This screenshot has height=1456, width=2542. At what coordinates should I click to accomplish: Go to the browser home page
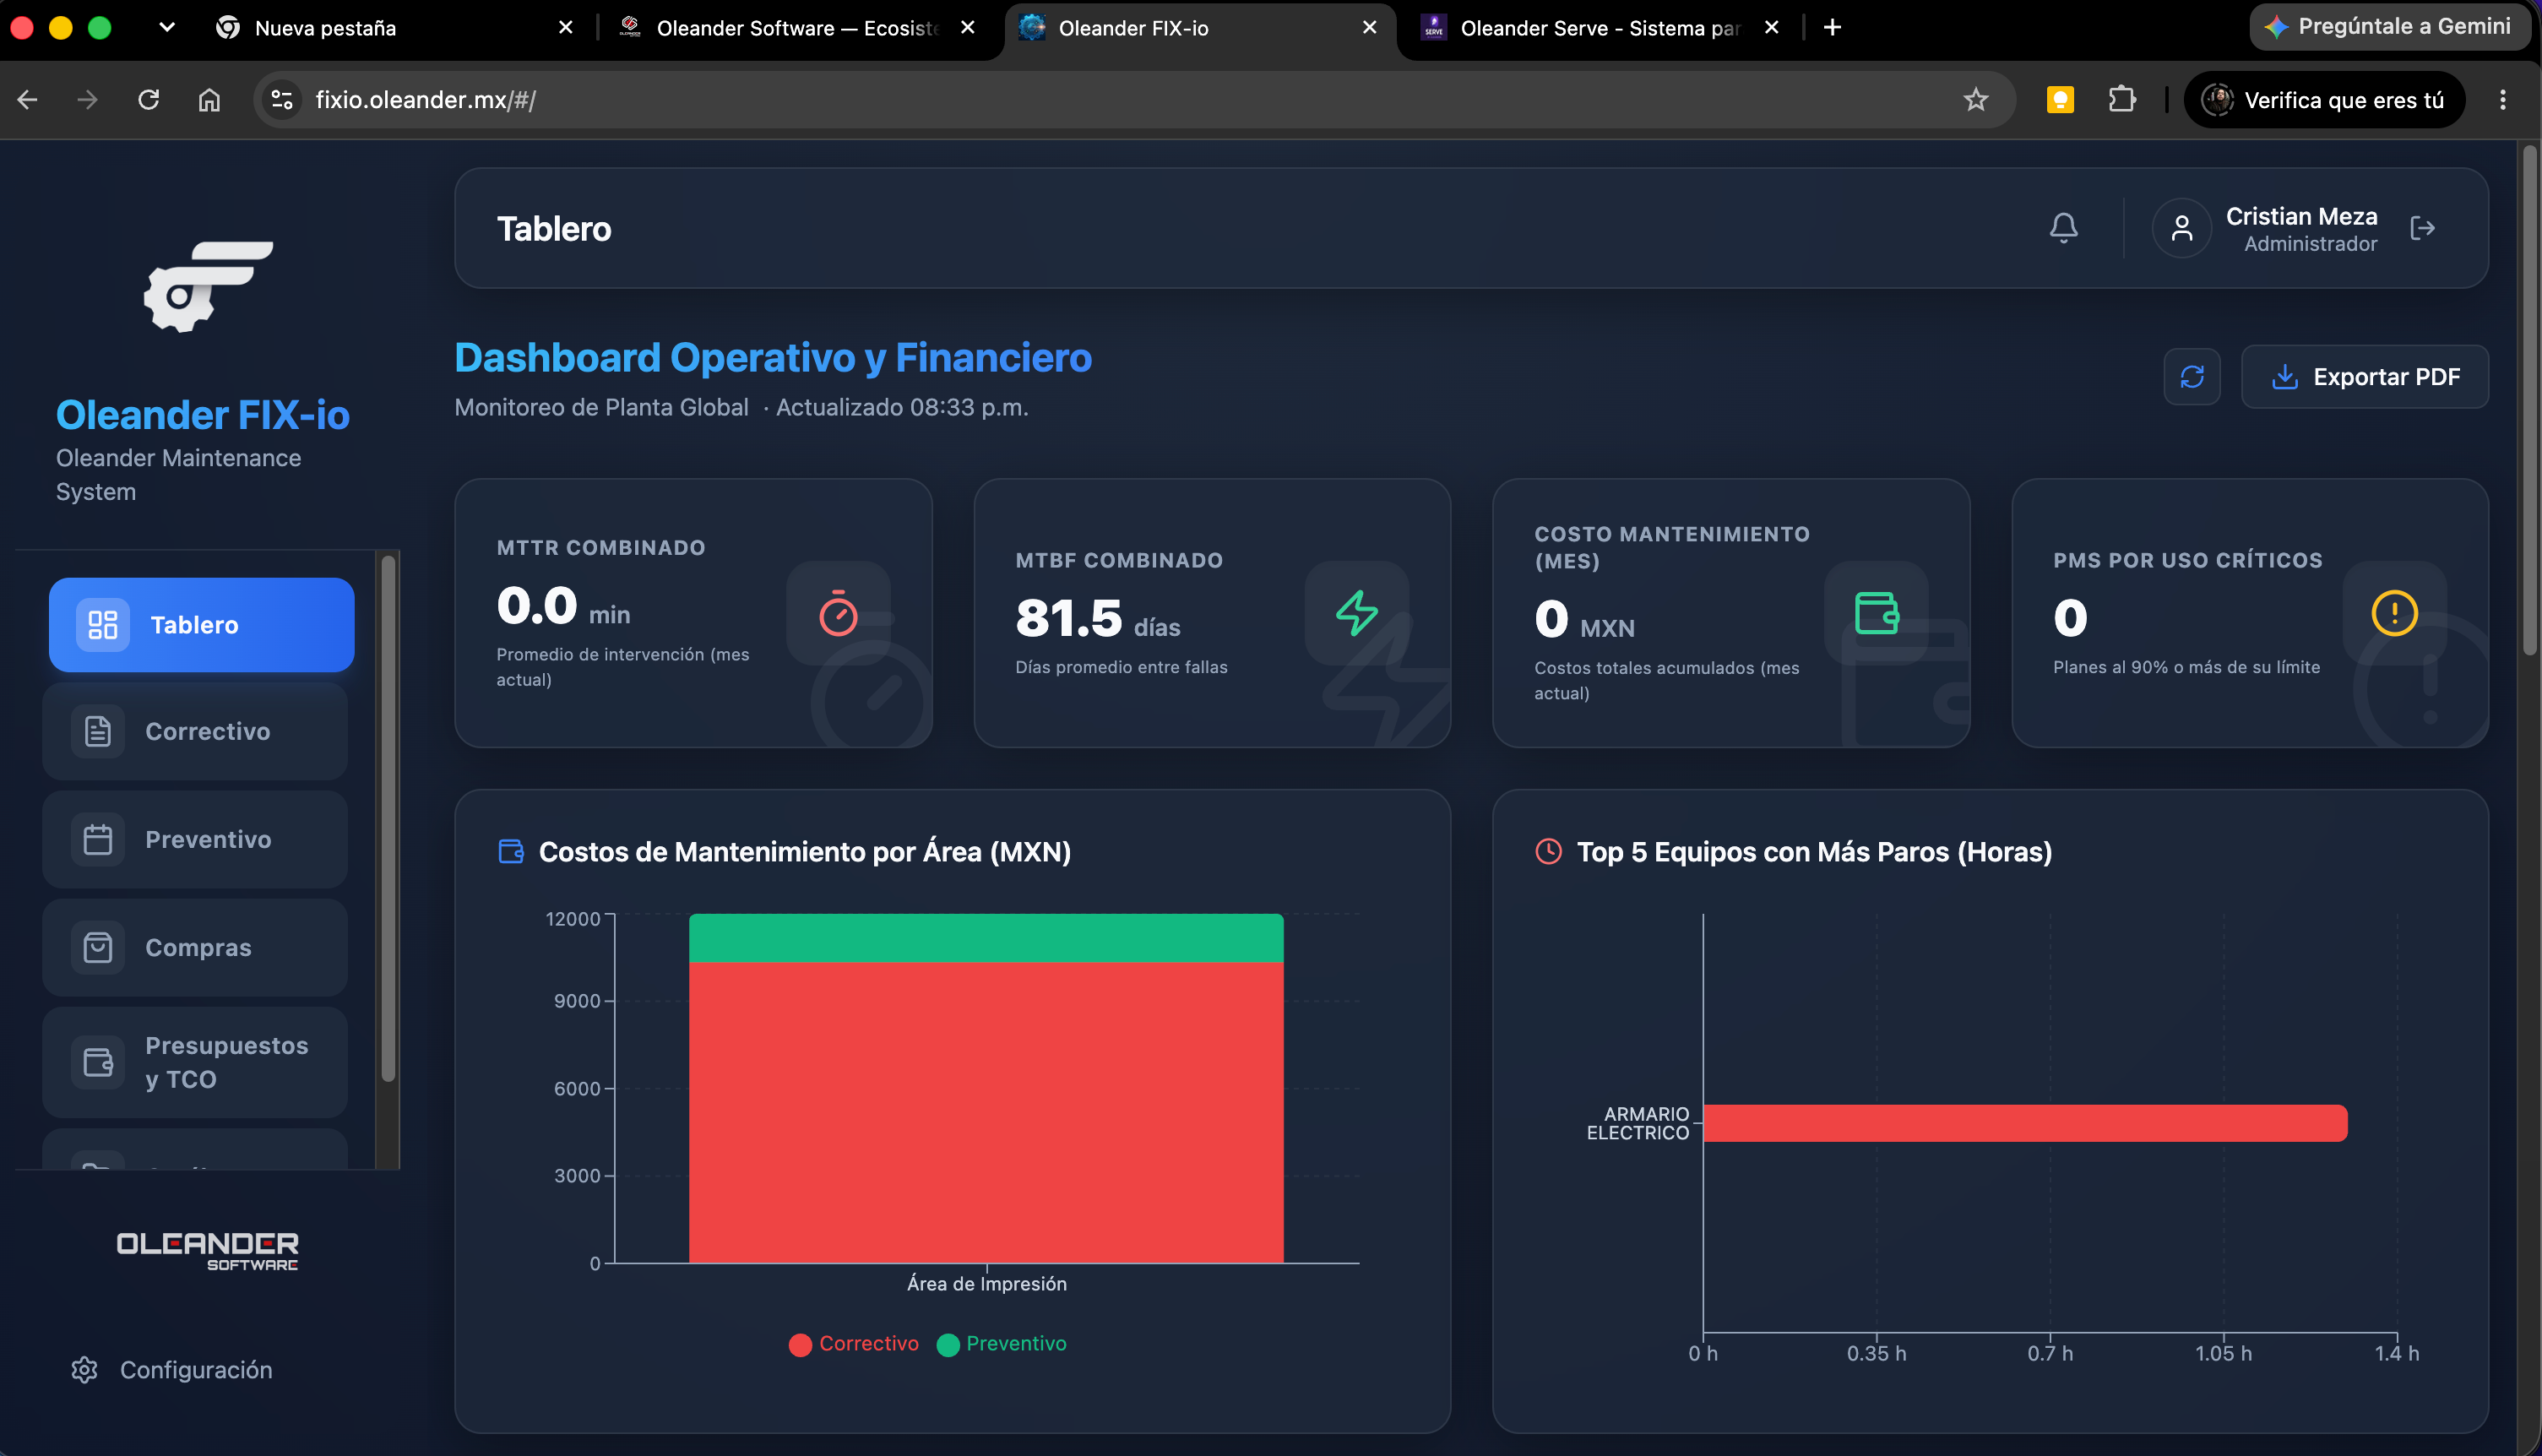tap(209, 99)
